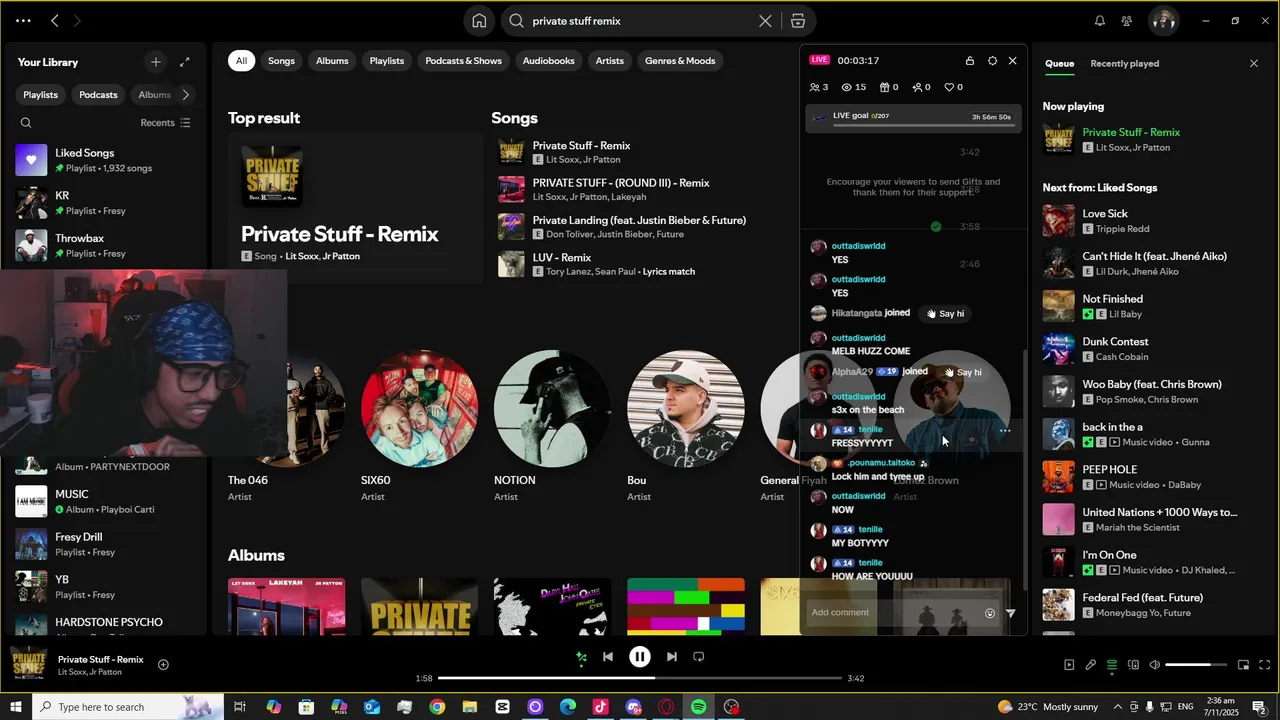Select the Artists search filter
Image resolution: width=1280 pixels, height=720 pixels.
coord(609,61)
